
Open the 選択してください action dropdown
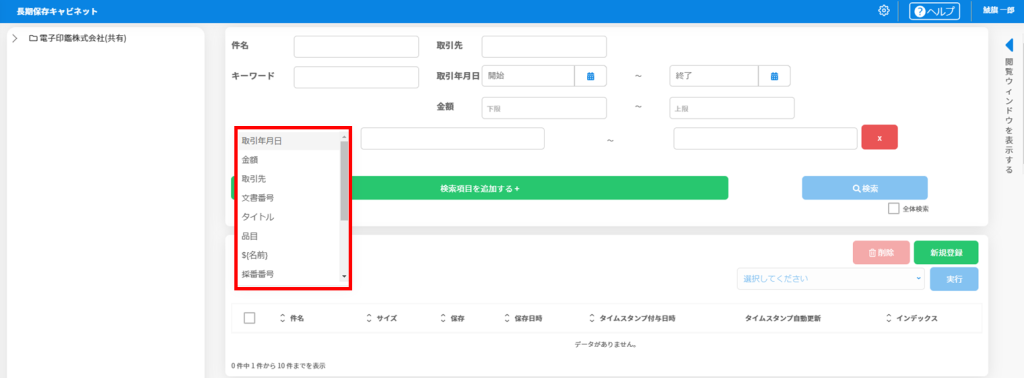point(831,279)
